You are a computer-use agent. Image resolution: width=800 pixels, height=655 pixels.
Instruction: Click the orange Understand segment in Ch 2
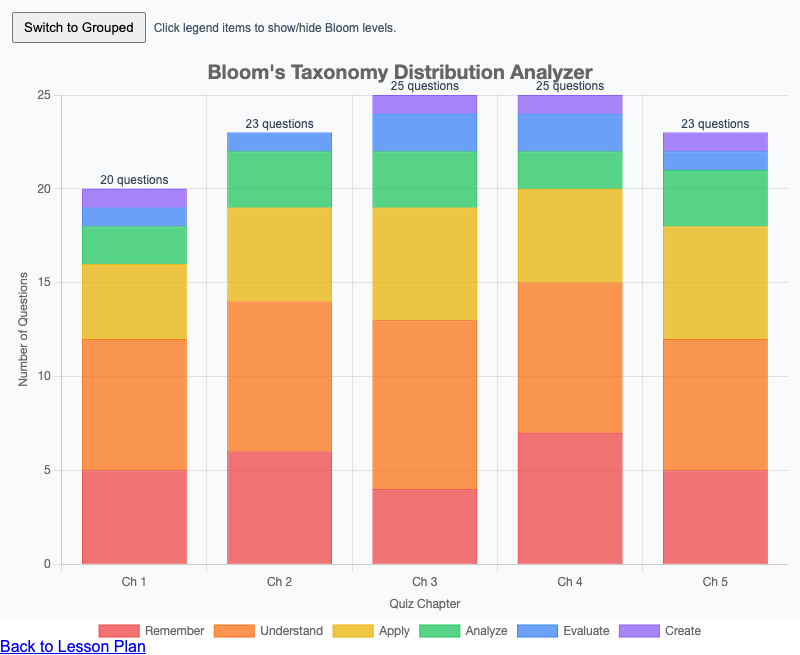tap(279, 376)
